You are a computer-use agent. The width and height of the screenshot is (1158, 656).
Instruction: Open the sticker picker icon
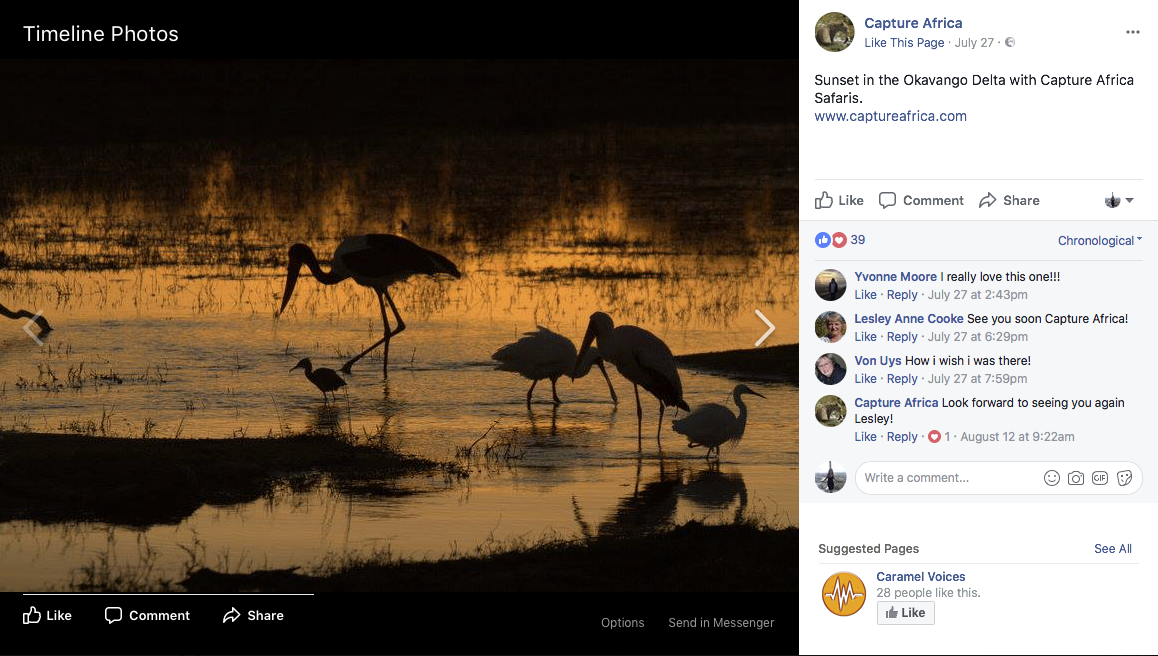click(1124, 478)
